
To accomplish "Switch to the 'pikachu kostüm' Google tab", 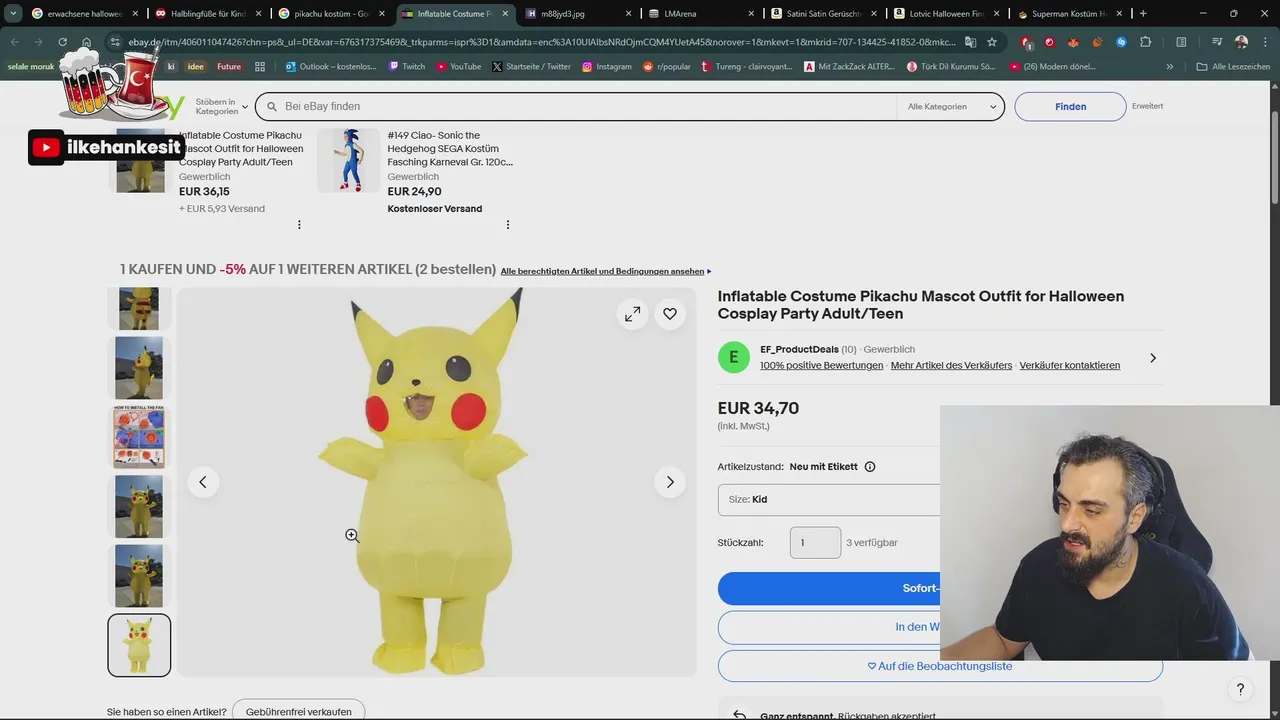I will [x=332, y=14].
